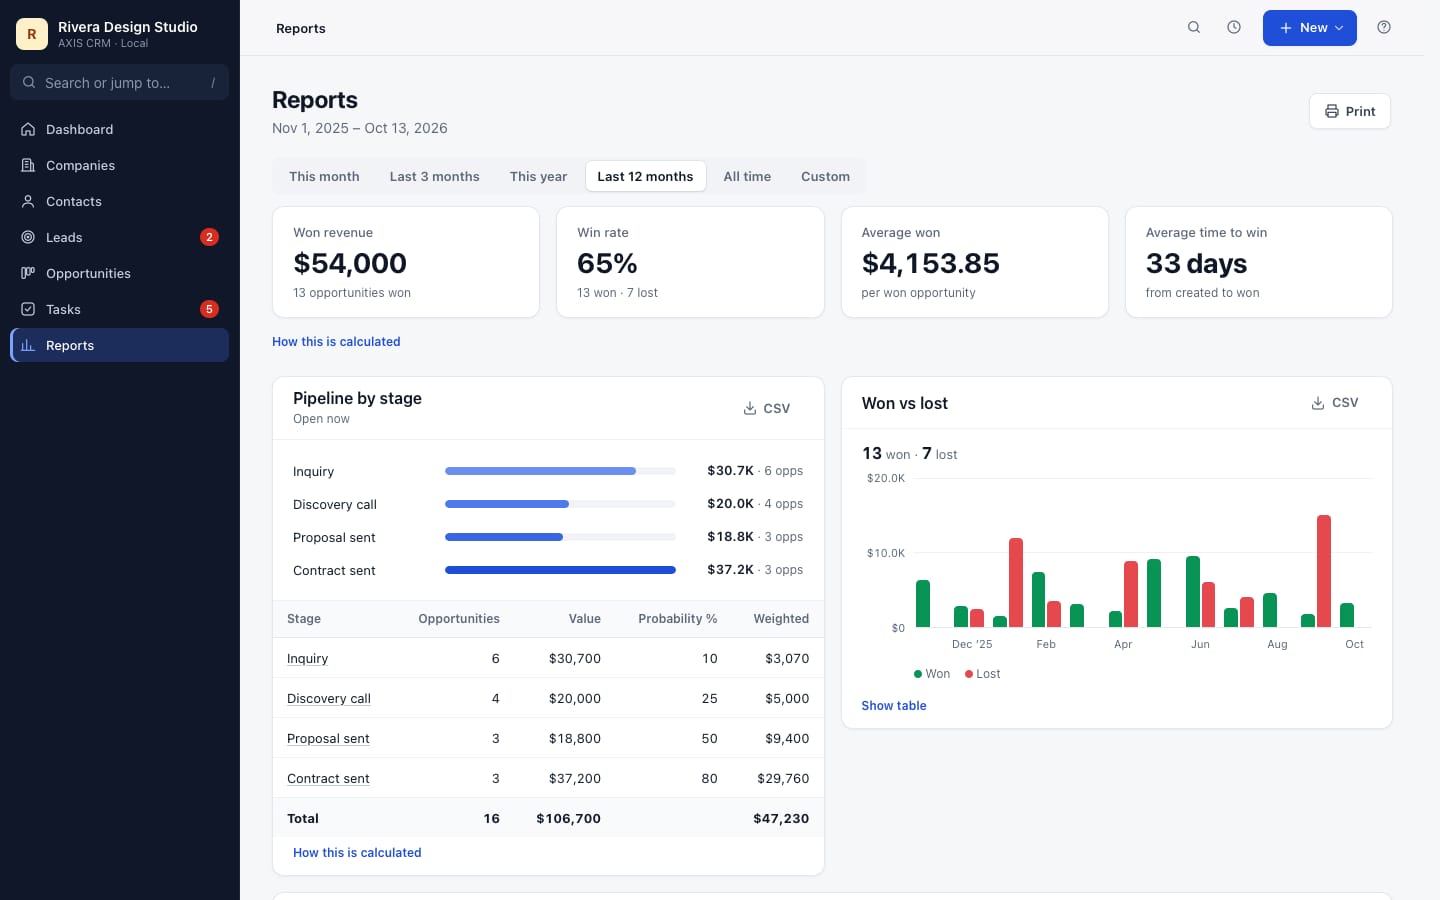Click the Total weighted value $47,230

[x=781, y=819]
